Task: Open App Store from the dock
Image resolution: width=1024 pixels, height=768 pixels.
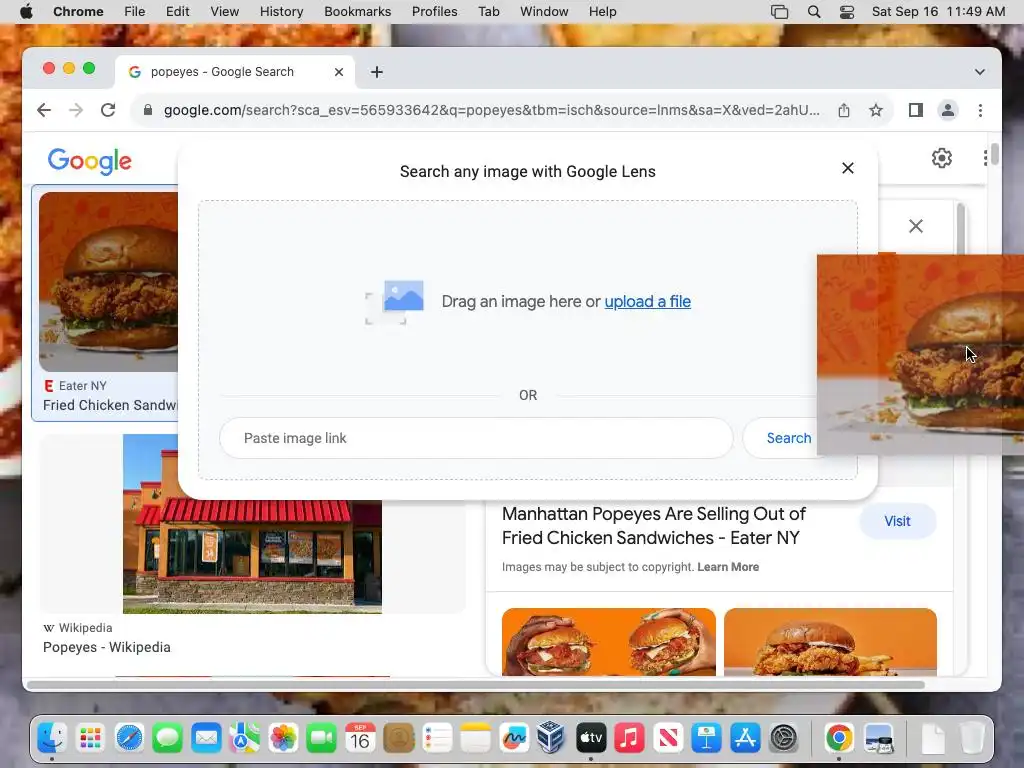Action: tap(745, 739)
